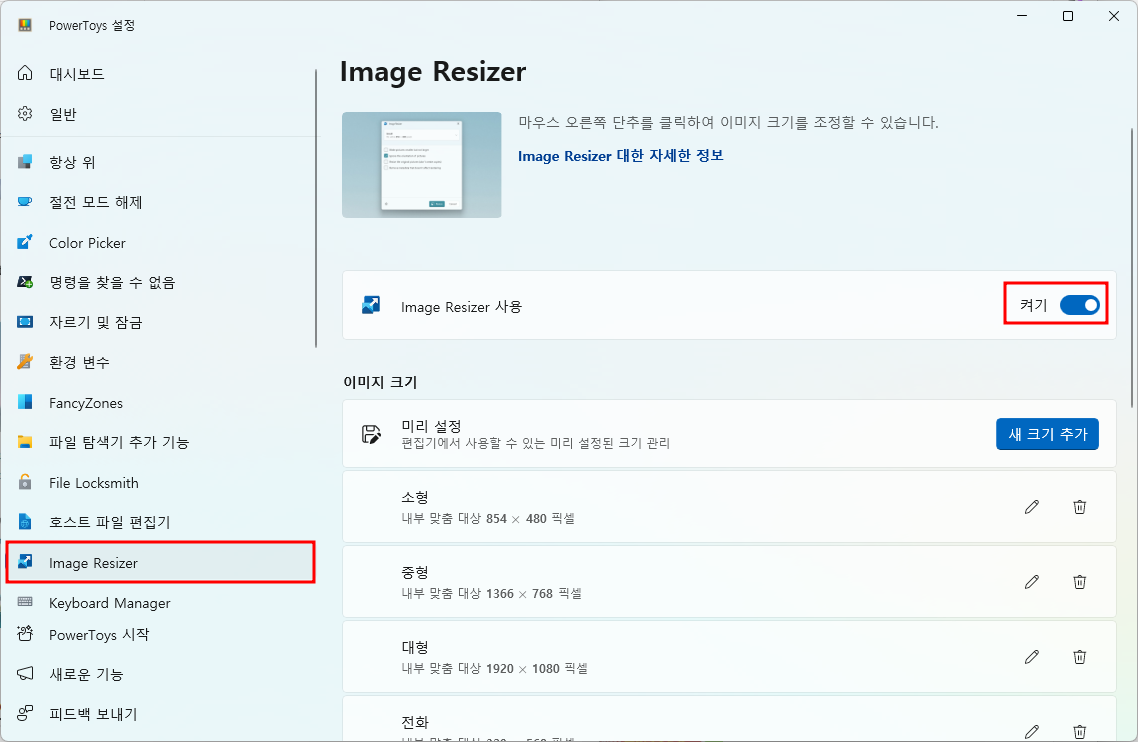Click the PowerToys app icon in title bar
The height and width of the screenshot is (742, 1138).
pos(25,25)
